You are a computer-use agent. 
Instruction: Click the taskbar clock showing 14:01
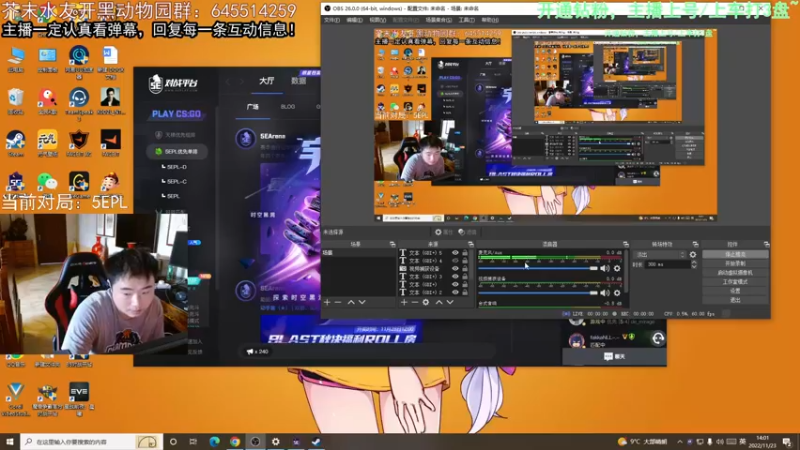coord(763,442)
